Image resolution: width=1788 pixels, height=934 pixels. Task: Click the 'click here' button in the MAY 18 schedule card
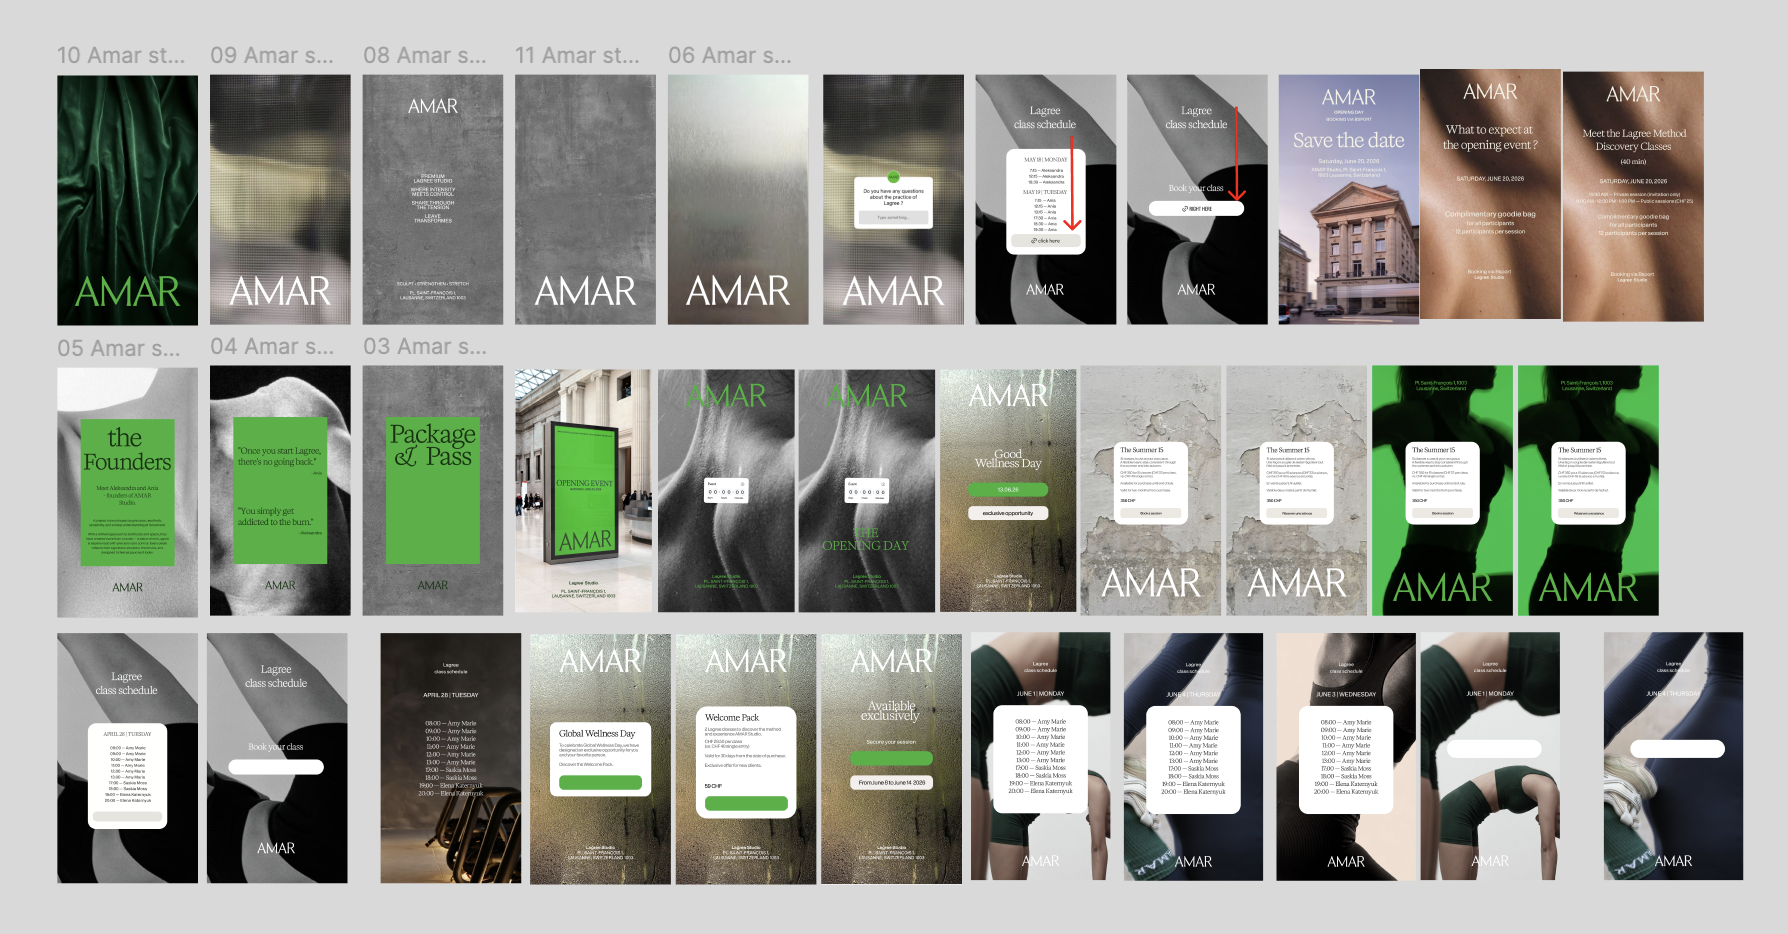(x=1045, y=241)
